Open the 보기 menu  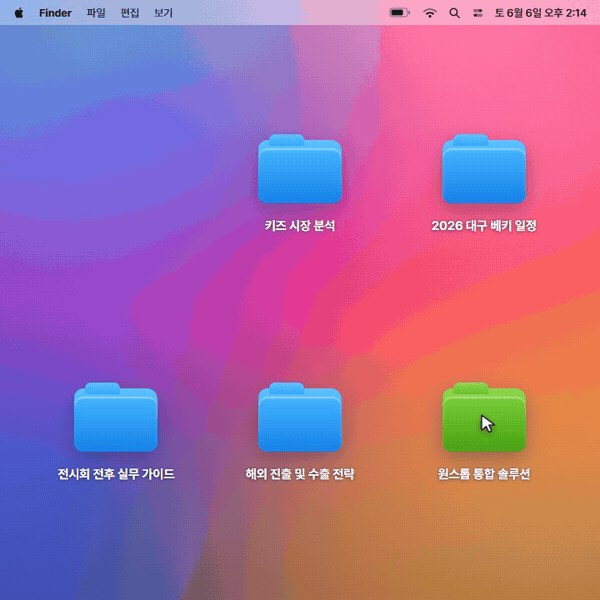pyautogui.click(x=163, y=13)
